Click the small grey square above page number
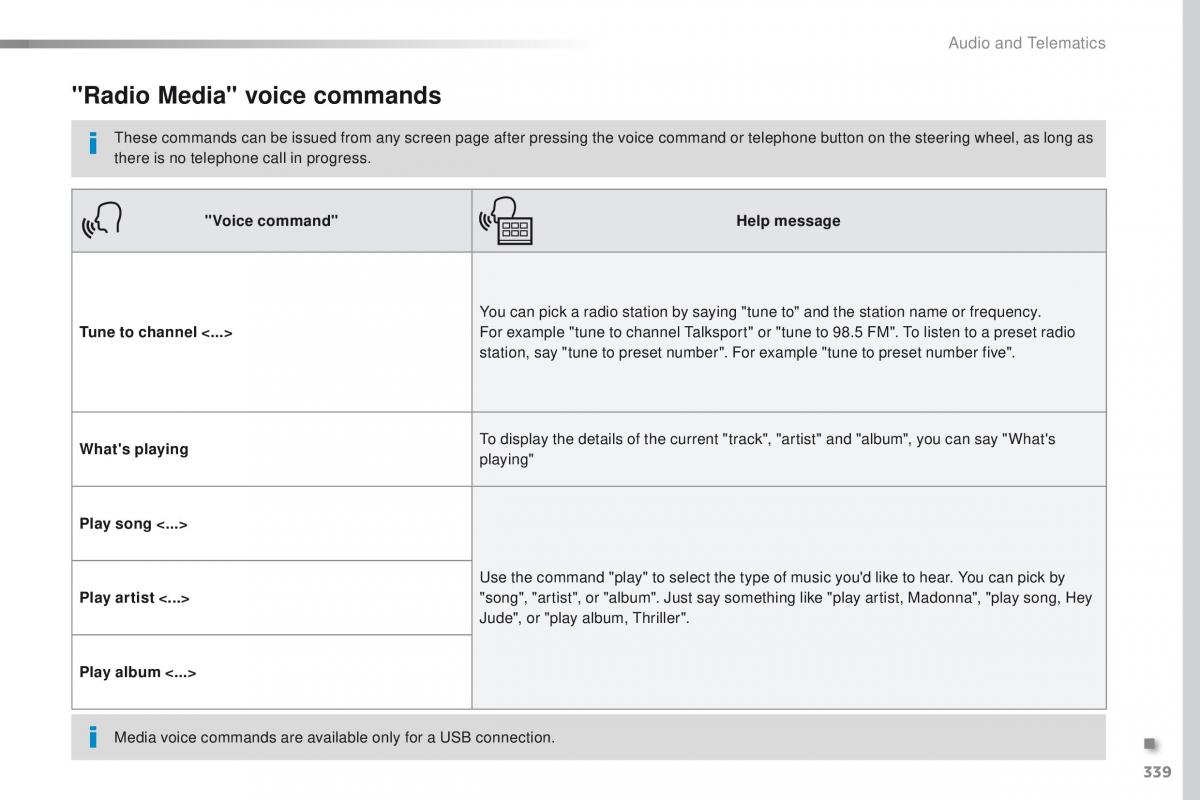The height and width of the screenshot is (800, 1200). 1150,743
